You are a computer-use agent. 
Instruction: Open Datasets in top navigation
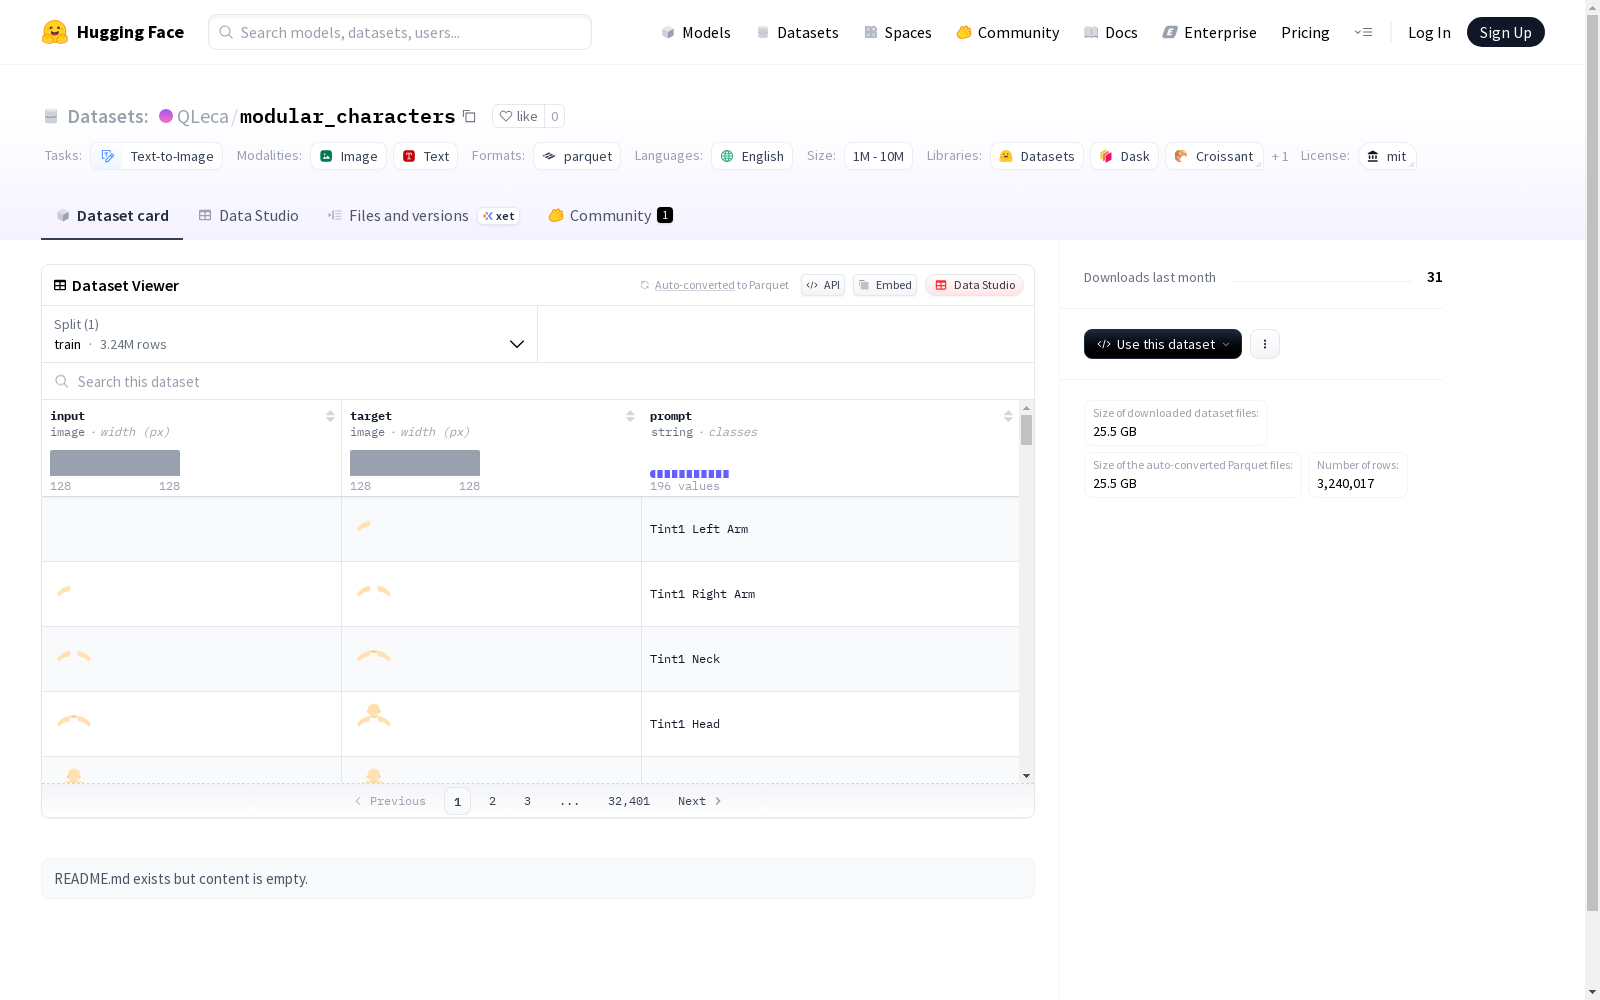click(797, 32)
